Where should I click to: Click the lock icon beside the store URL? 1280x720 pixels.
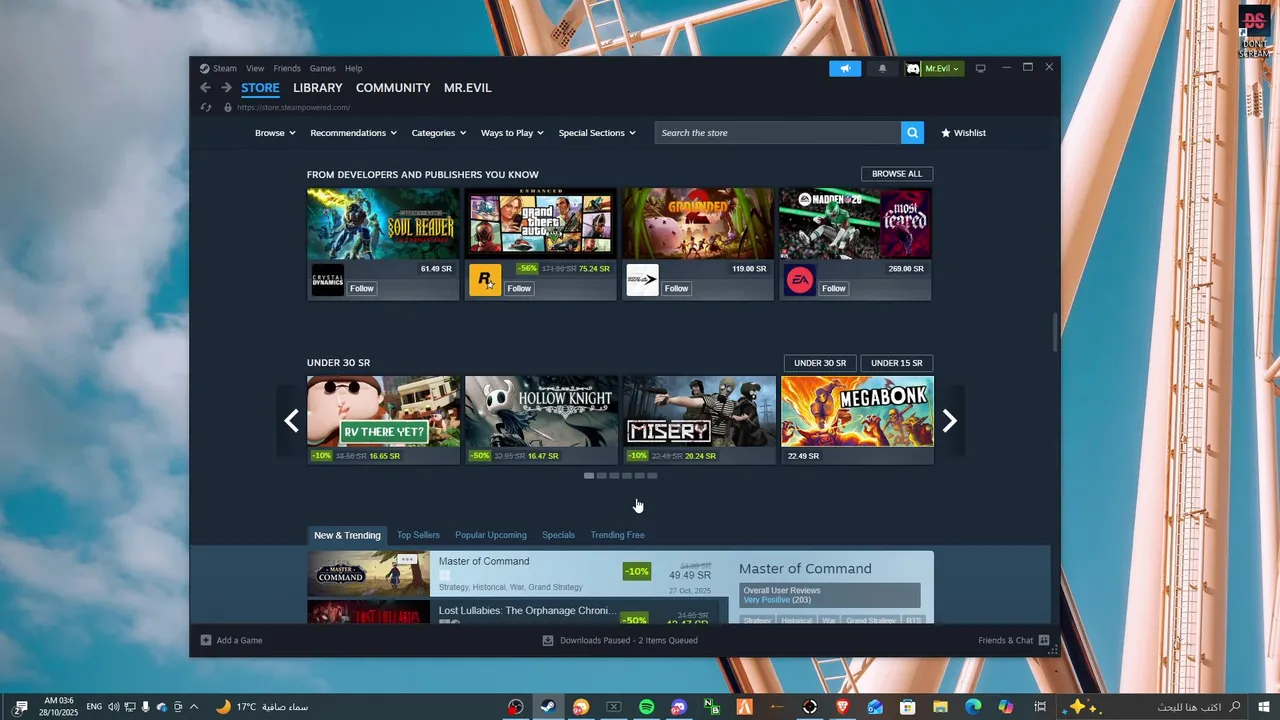pyautogui.click(x=228, y=107)
